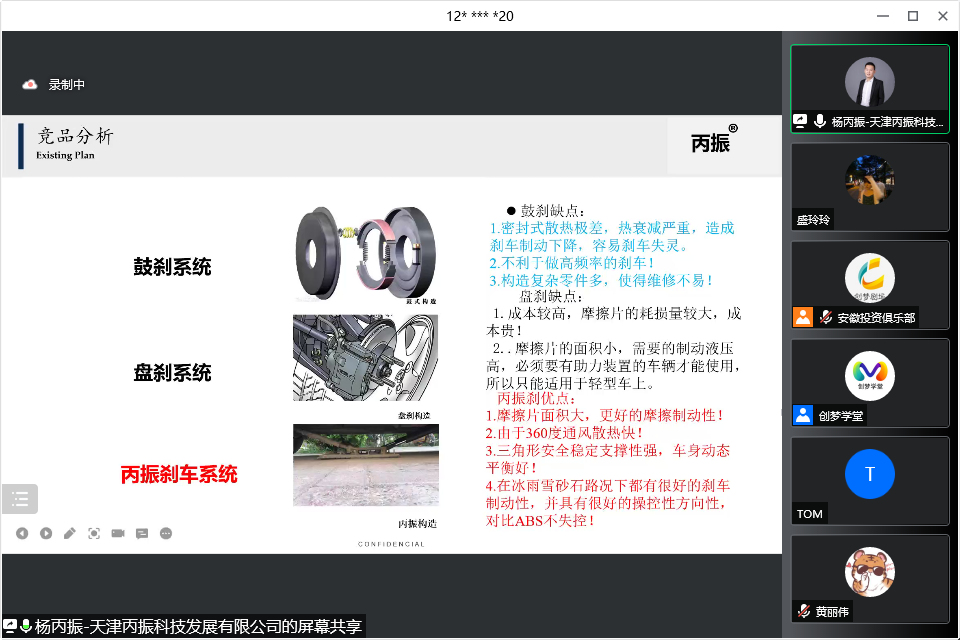Click the TOM name label
The image size is (960, 640).
pyautogui.click(x=809, y=514)
